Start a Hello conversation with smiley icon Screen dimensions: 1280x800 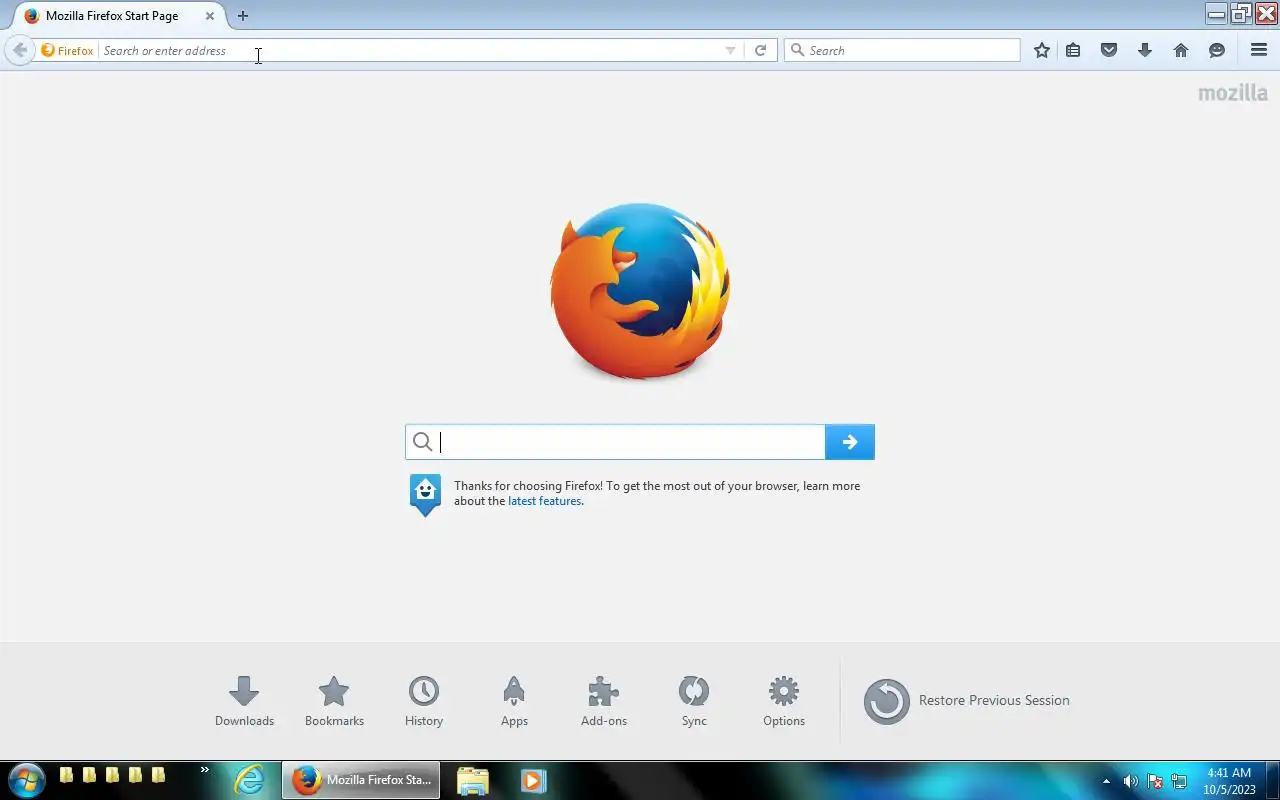(1217, 50)
